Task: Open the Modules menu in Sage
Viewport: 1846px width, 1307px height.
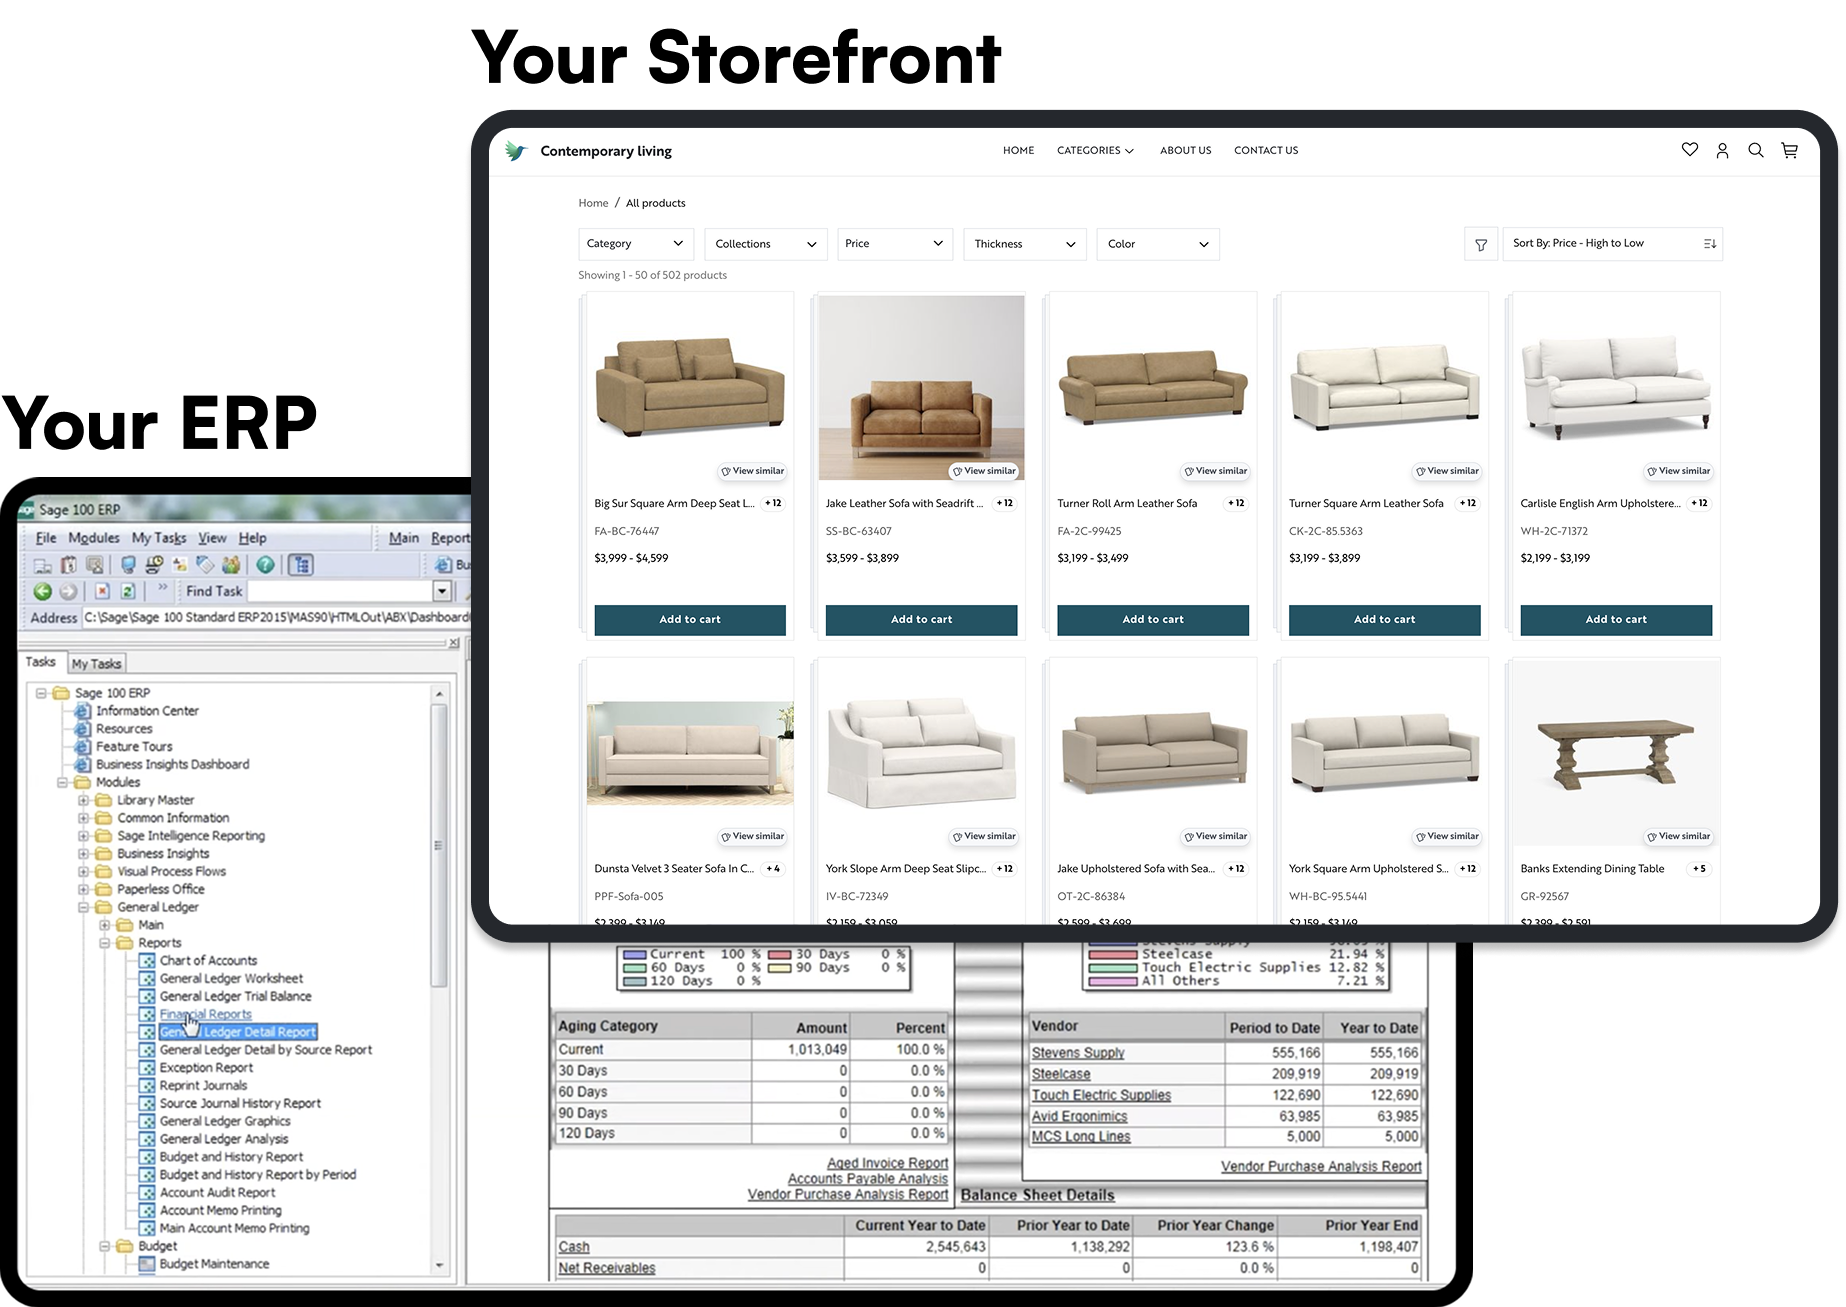Action: coord(93,538)
